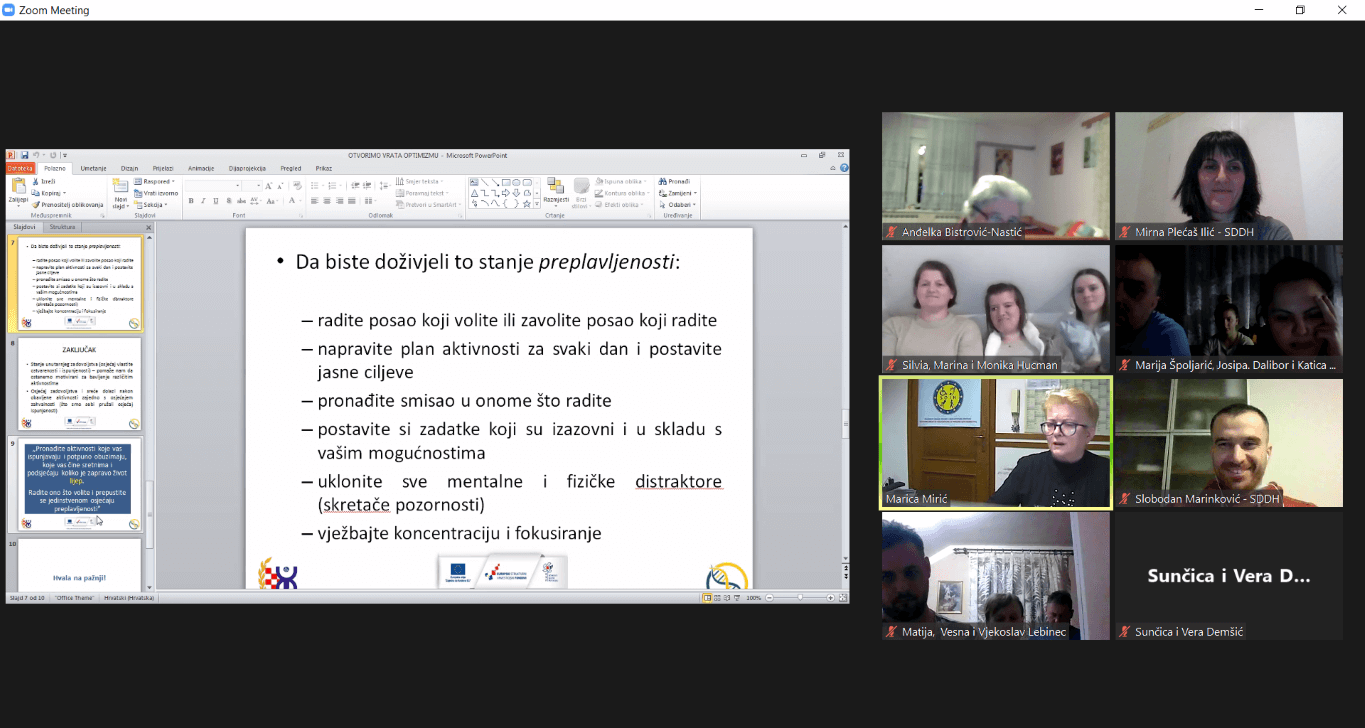Image resolution: width=1365 pixels, height=728 pixels.
Task: Click the Vrati izvorno button
Action: click(x=158, y=193)
